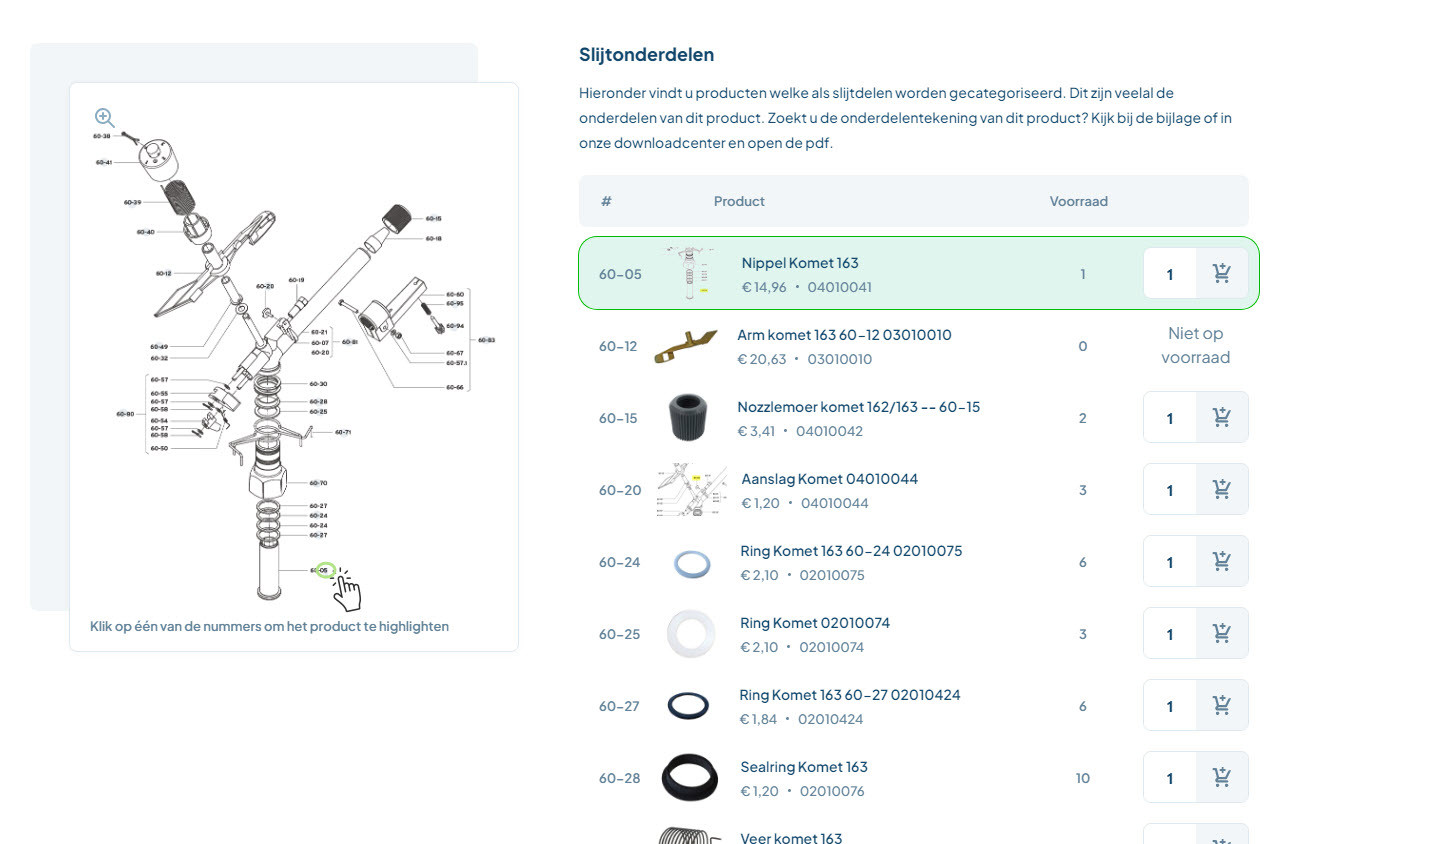The height and width of the screenshot is (844, 1454).
Task: Click the Voorraad column header
Action: 1078,201
